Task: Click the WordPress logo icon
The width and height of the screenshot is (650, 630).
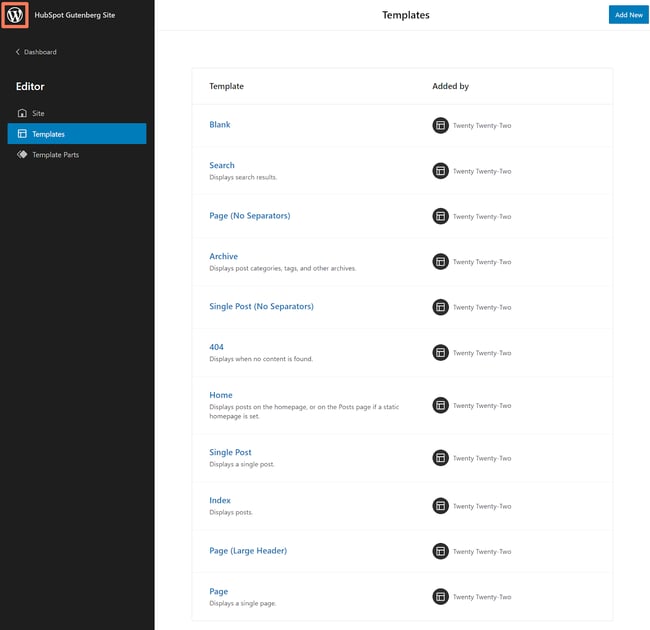Action: pos(14,15)
